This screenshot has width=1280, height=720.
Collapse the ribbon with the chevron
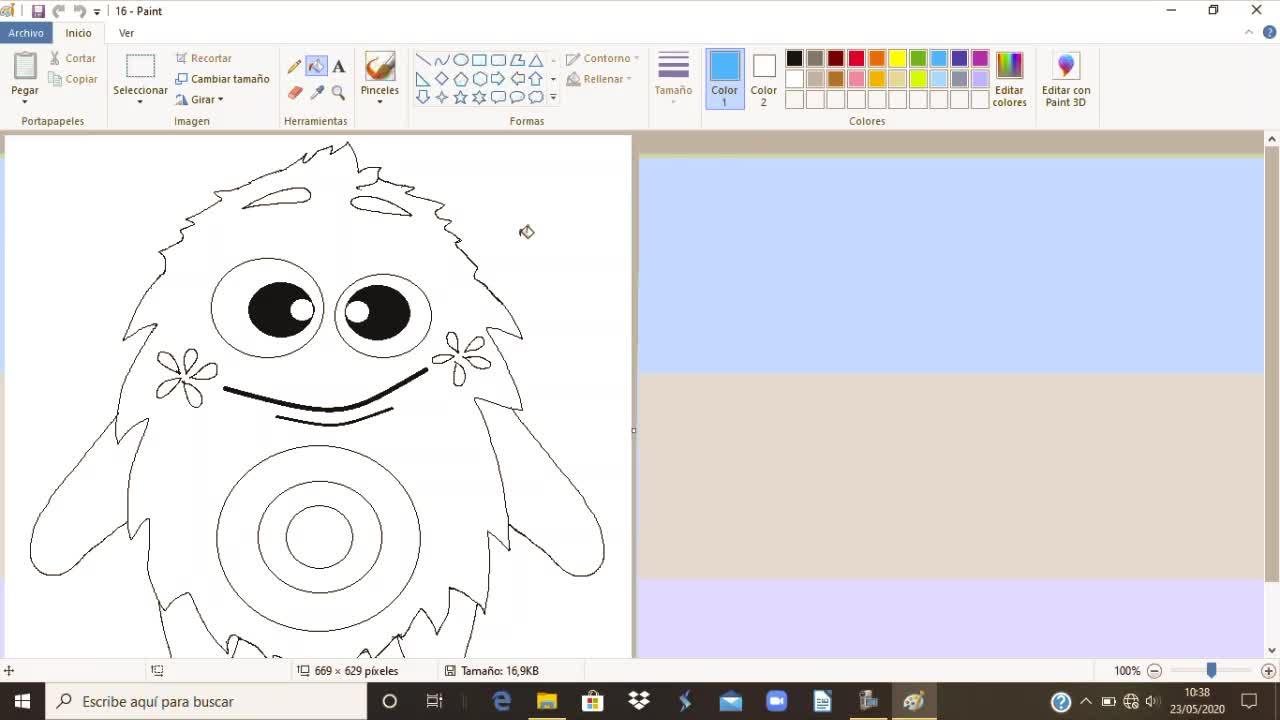pos(1248,33)
